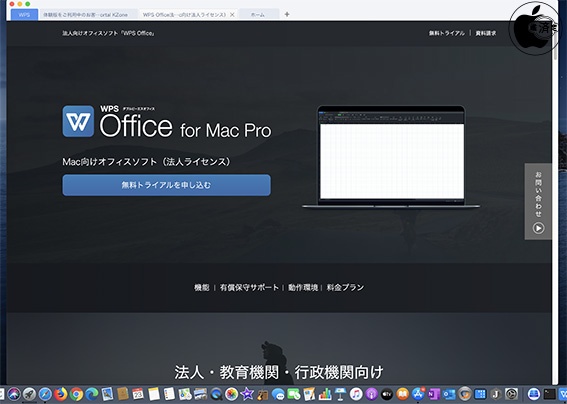
Task: Open GarageBand guitar icon in Dock
Action: (263, 394)
